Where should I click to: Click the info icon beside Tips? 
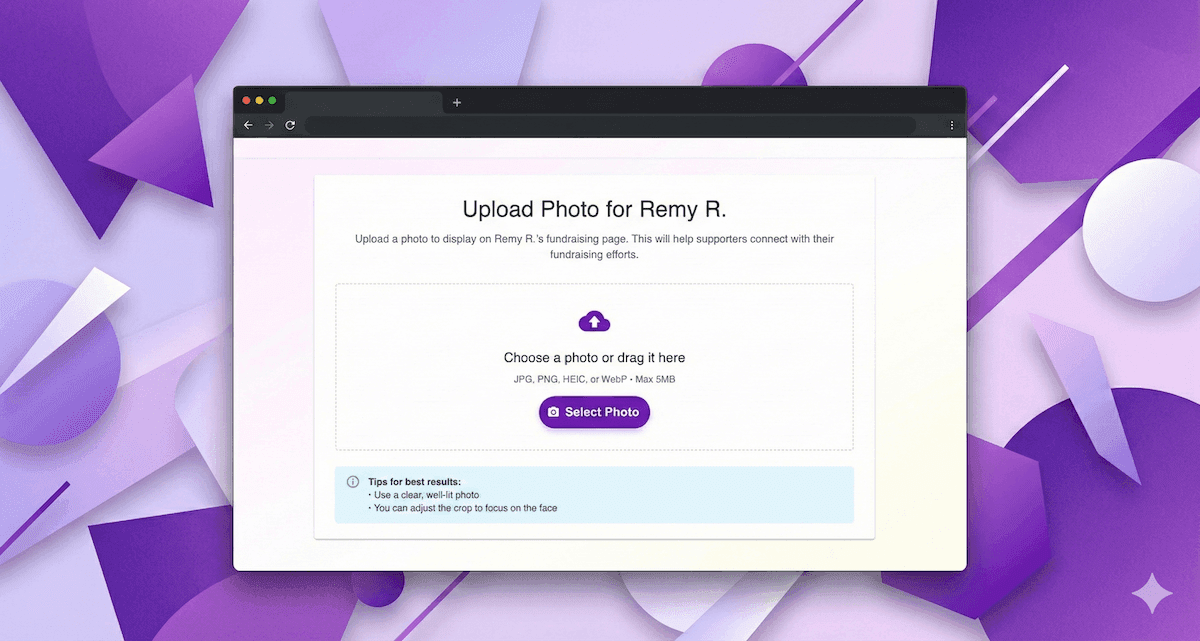pyautogui.click(x=352, y=482)
